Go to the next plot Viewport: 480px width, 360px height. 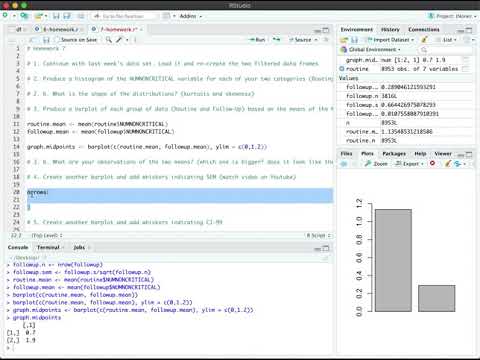(x=354, y=164)
